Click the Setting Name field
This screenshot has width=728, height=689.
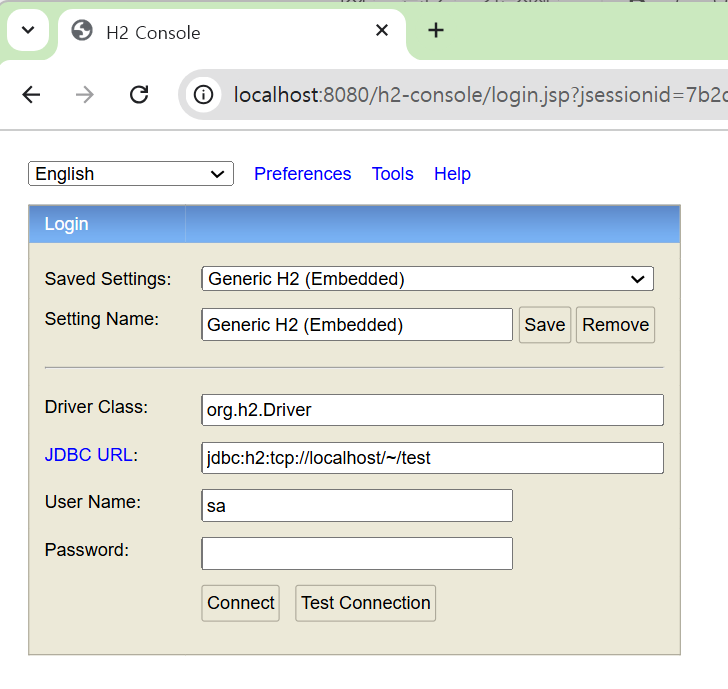click(x=357, y=325)
